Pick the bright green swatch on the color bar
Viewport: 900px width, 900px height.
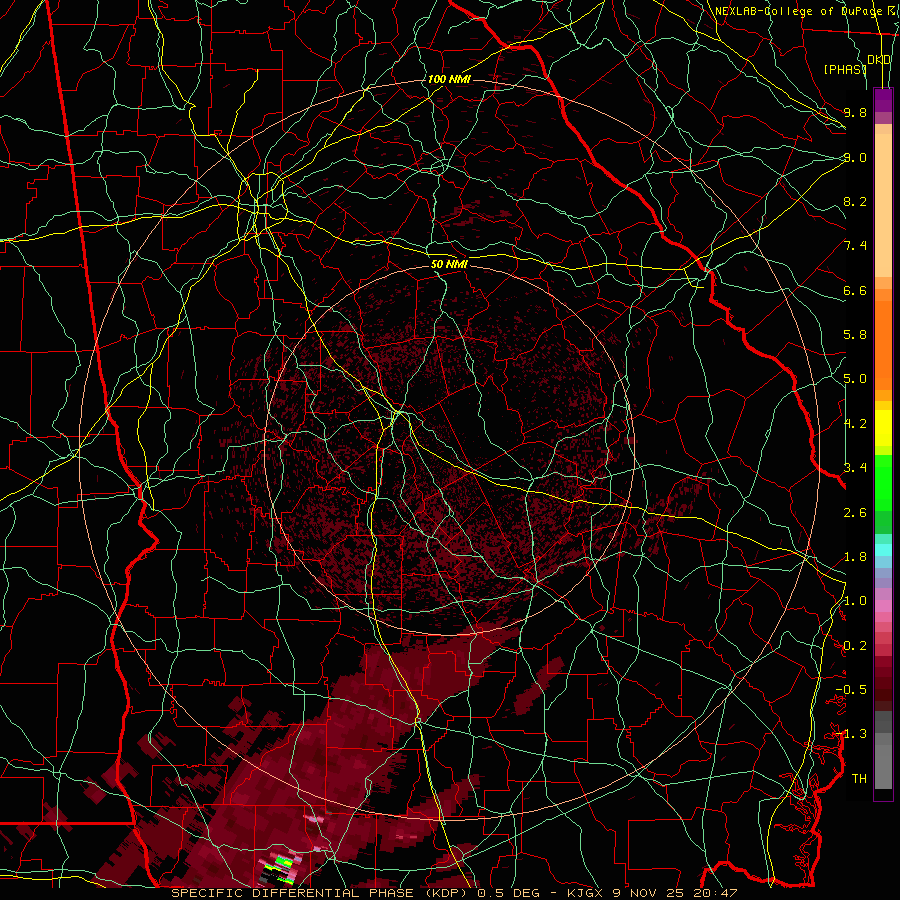883,482
